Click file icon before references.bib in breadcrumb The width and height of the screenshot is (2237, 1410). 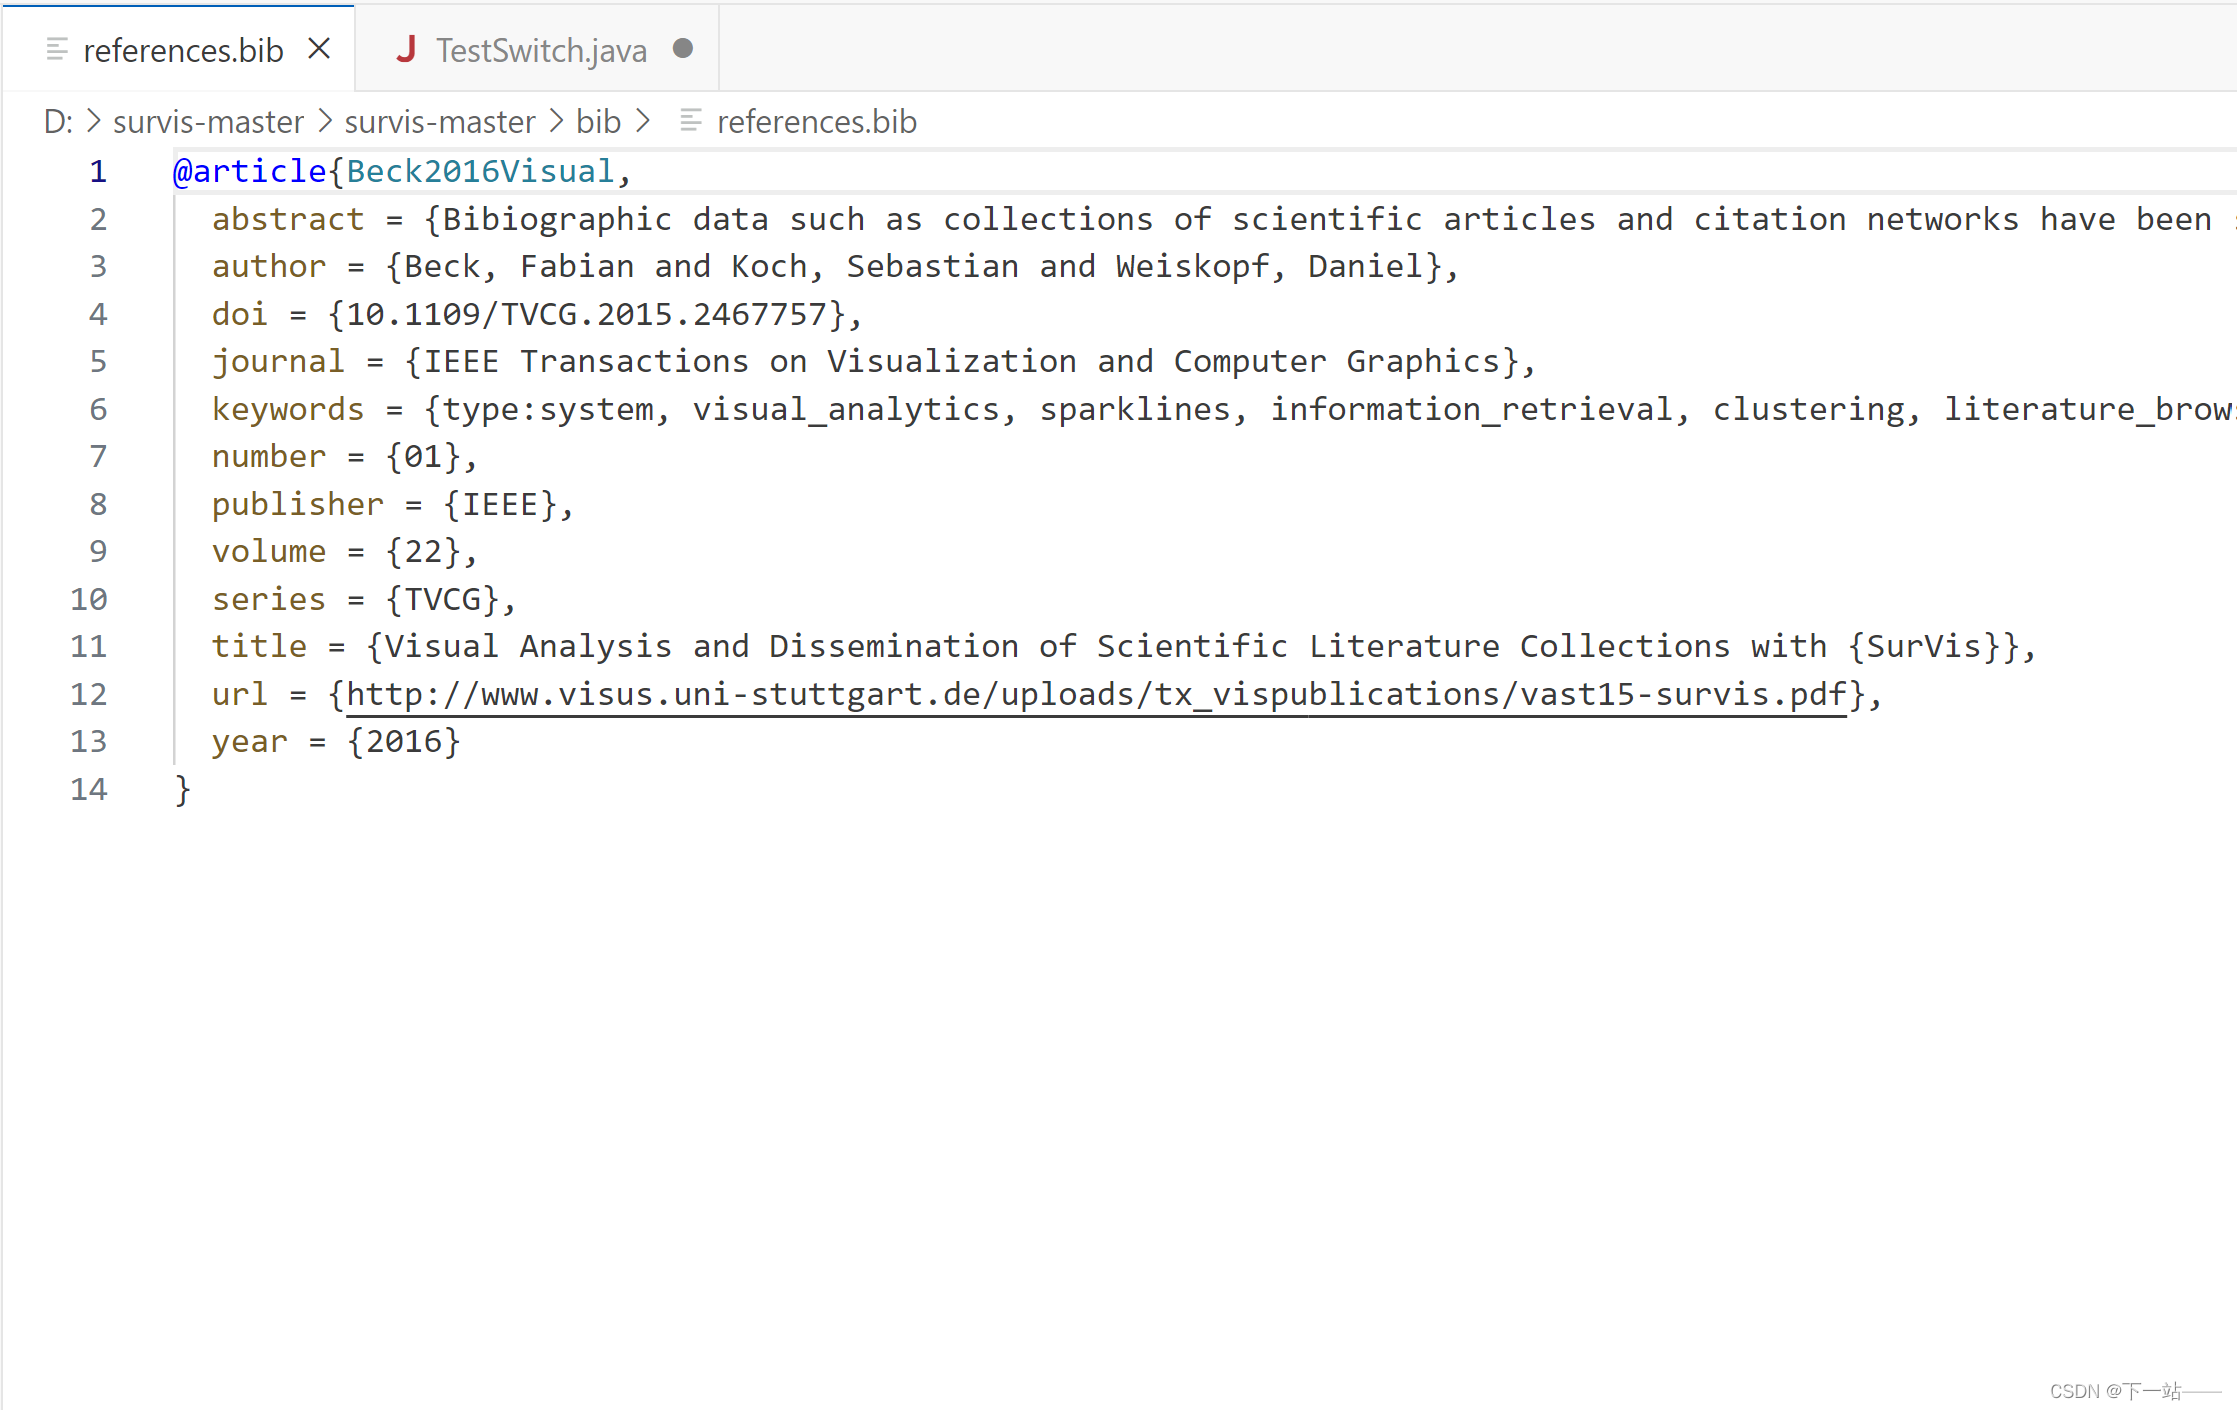pos(690,121)
